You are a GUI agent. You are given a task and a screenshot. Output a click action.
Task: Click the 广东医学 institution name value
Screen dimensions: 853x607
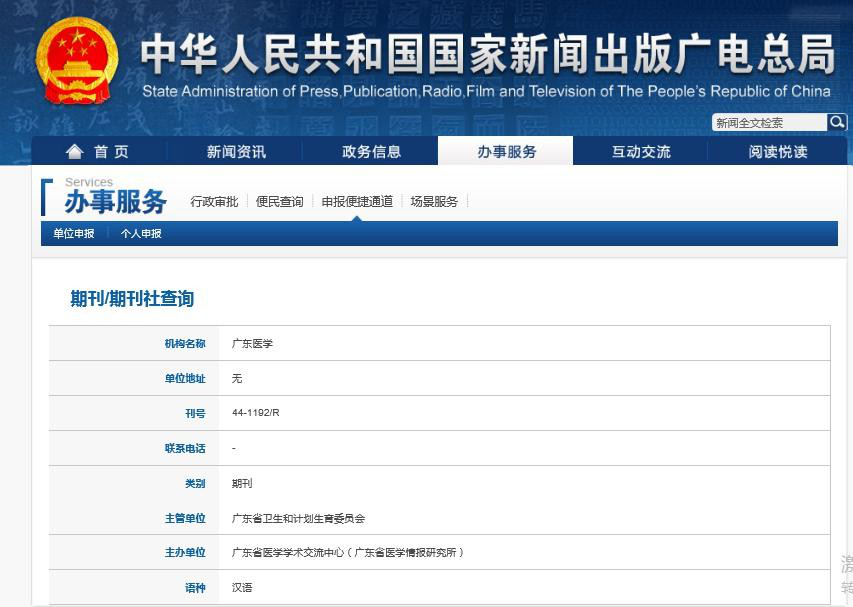tap(252, 344)
